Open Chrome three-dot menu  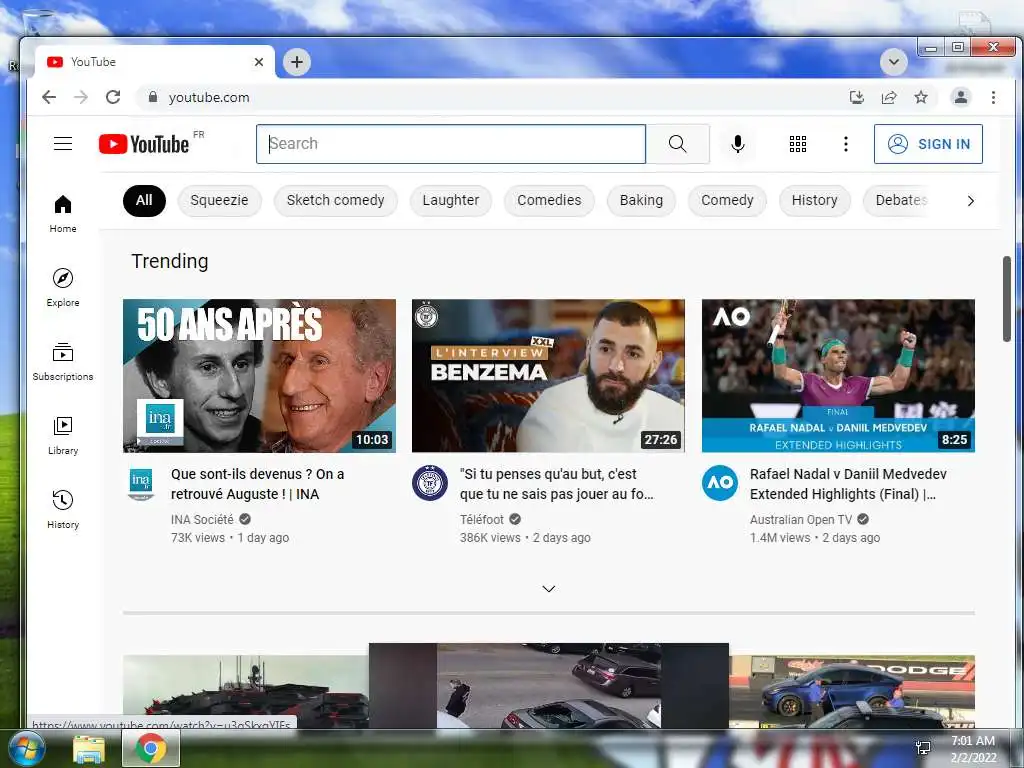coord(993,97)
